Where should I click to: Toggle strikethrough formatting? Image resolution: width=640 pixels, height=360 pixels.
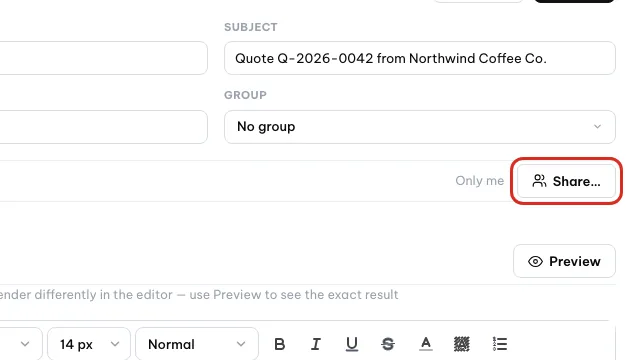pyautogui.click(x=388, y=344)
